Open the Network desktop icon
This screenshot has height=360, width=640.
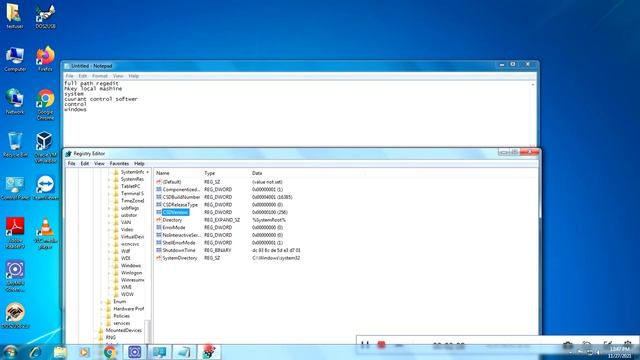[x=15, y=101]
